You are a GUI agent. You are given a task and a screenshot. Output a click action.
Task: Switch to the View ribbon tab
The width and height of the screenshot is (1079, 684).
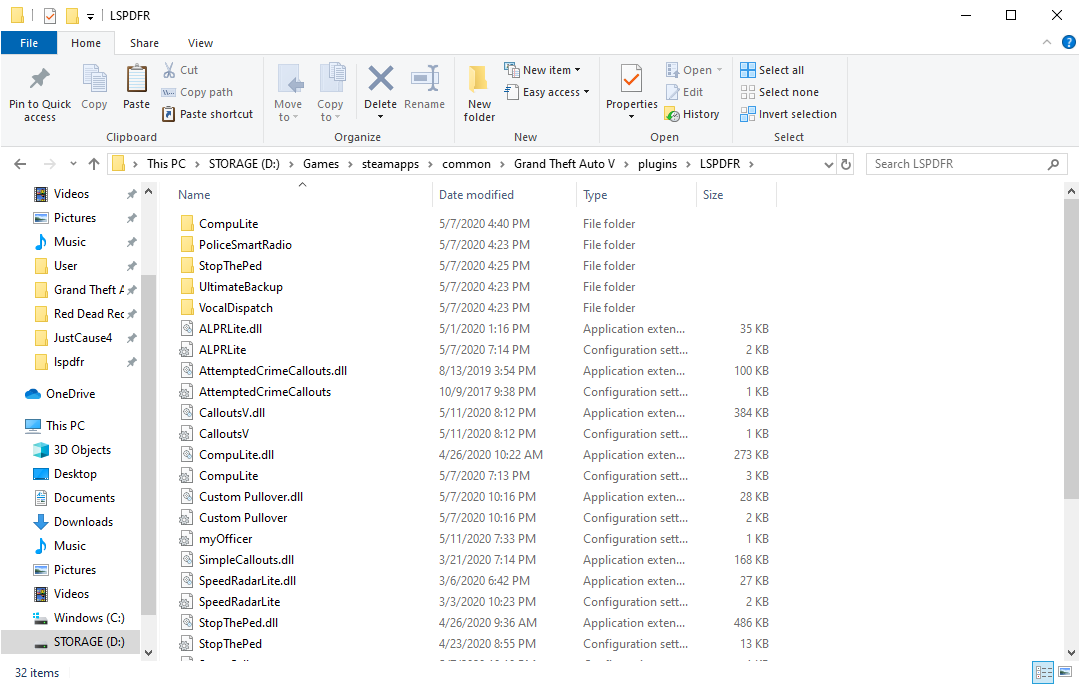click(x=200, y=43)
